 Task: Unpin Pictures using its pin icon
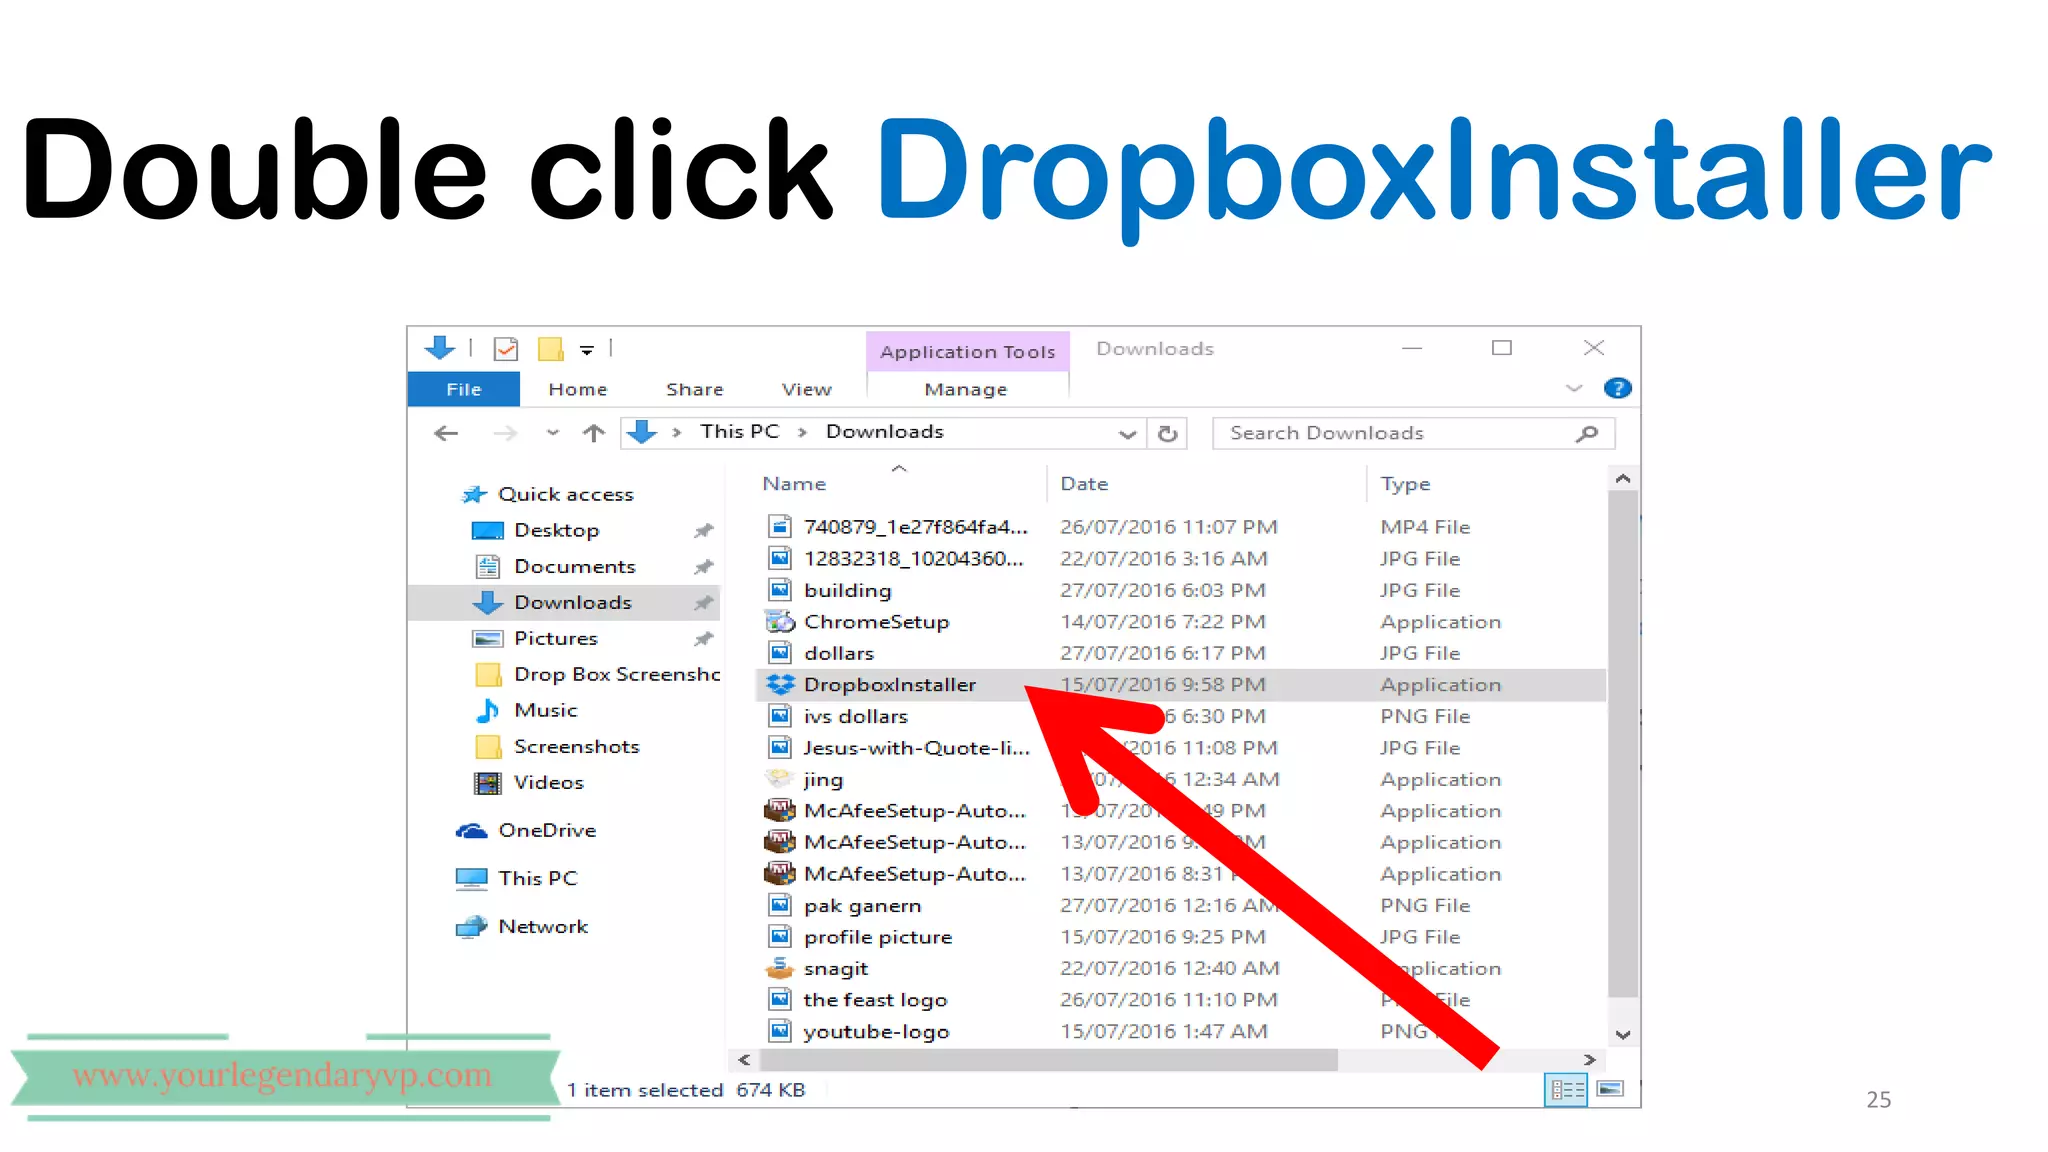704,639
